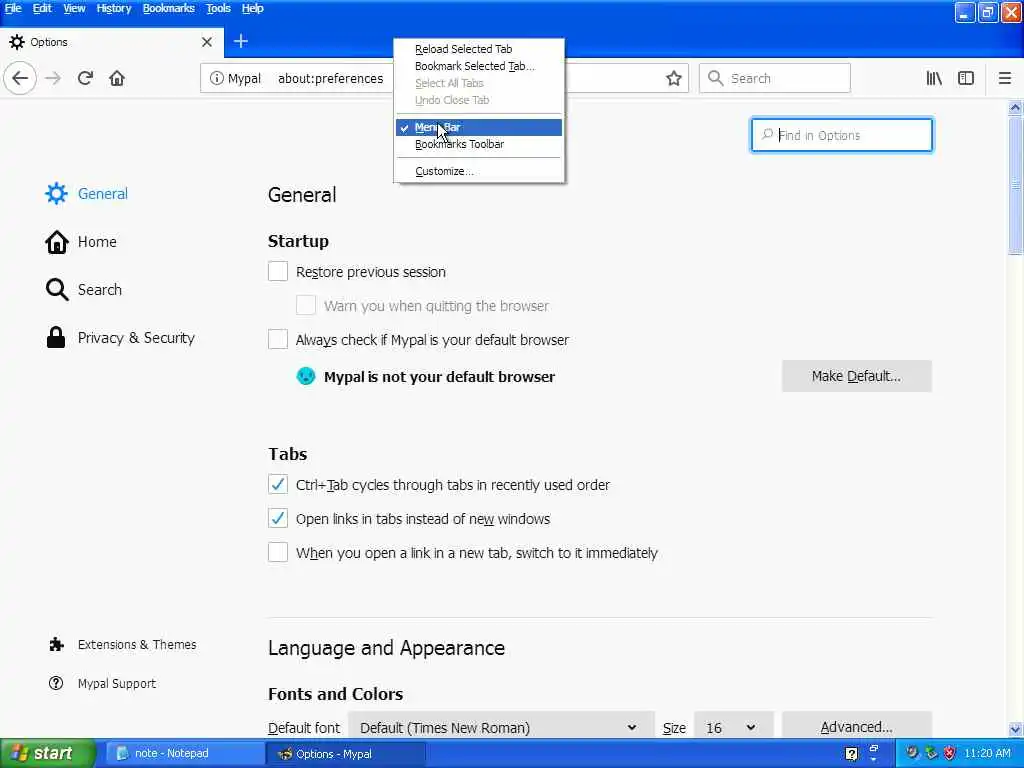Click the scrollbar up arrow
The image size is (1024, 768).
tap(1015, 108)
